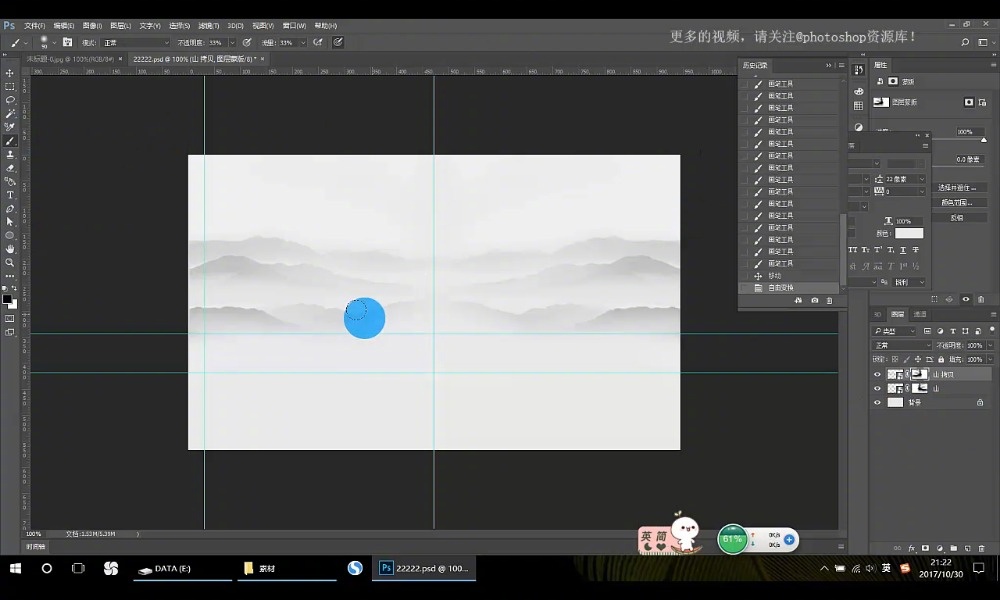Select the Clone Stamp tool

(10, 154)
